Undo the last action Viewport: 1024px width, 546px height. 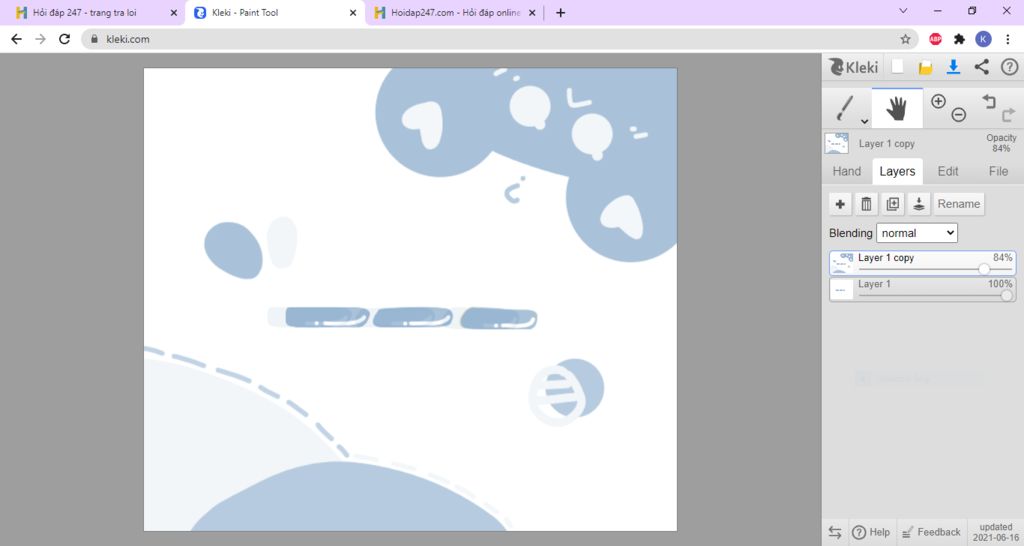[989, 101]
